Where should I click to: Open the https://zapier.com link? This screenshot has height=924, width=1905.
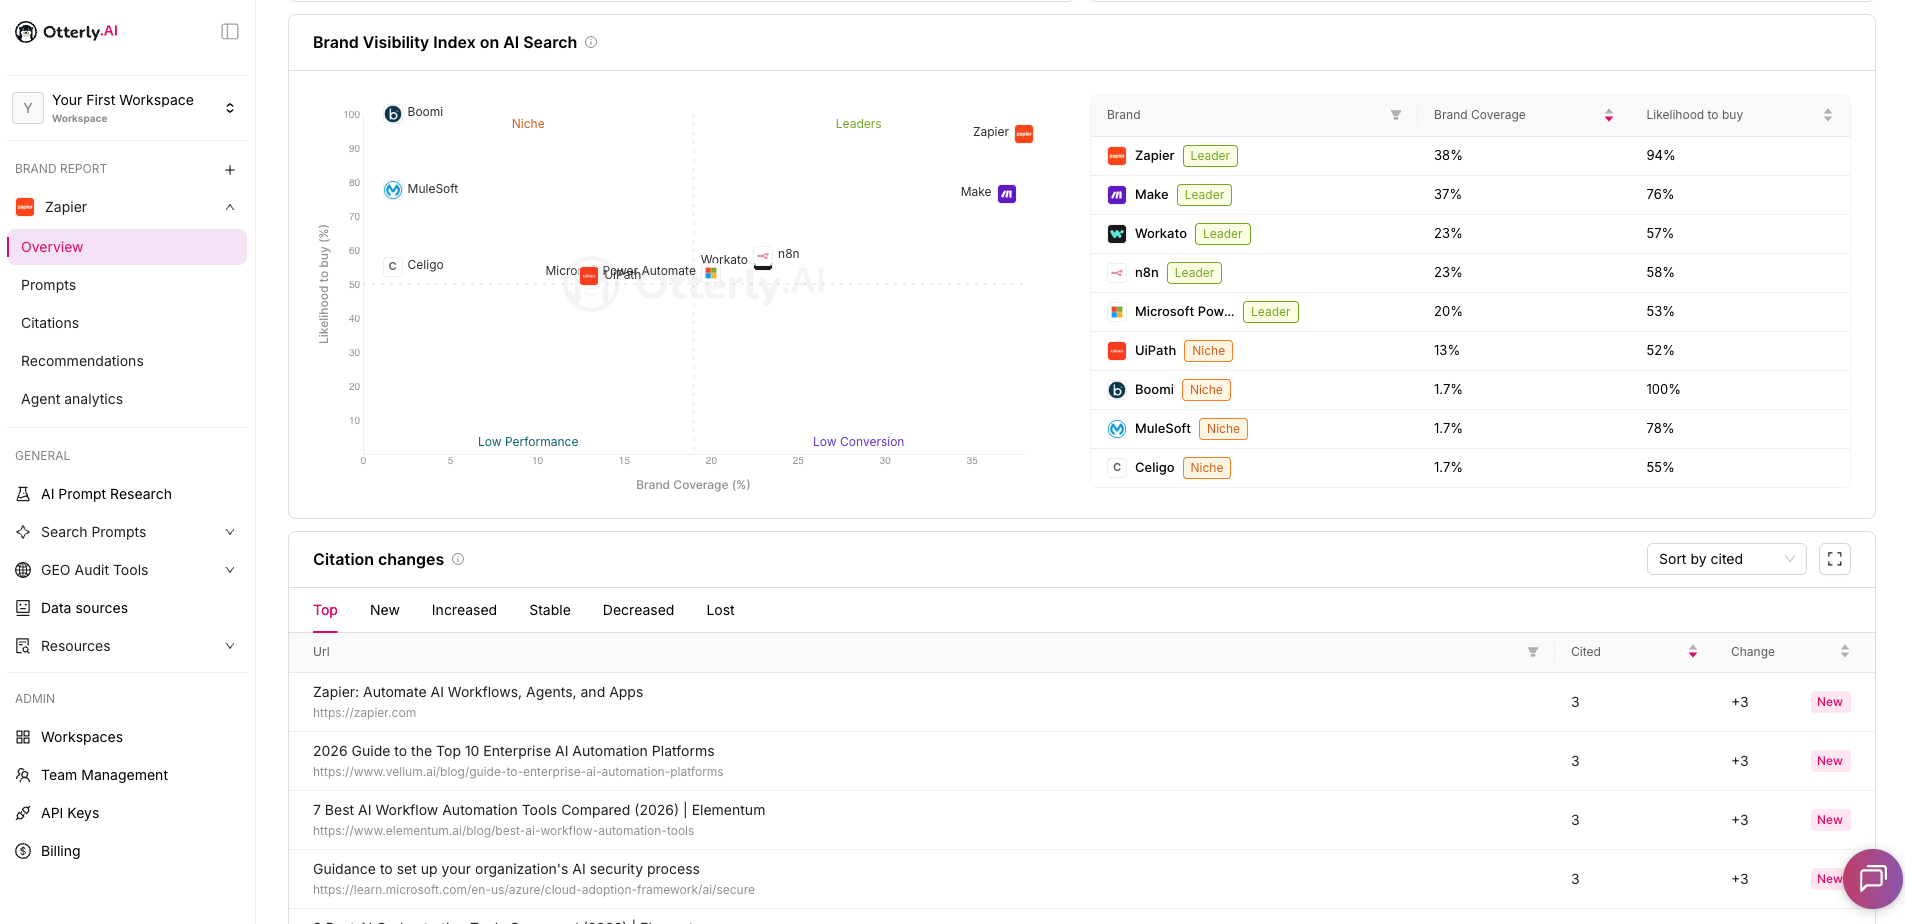[x=364, y=713]
